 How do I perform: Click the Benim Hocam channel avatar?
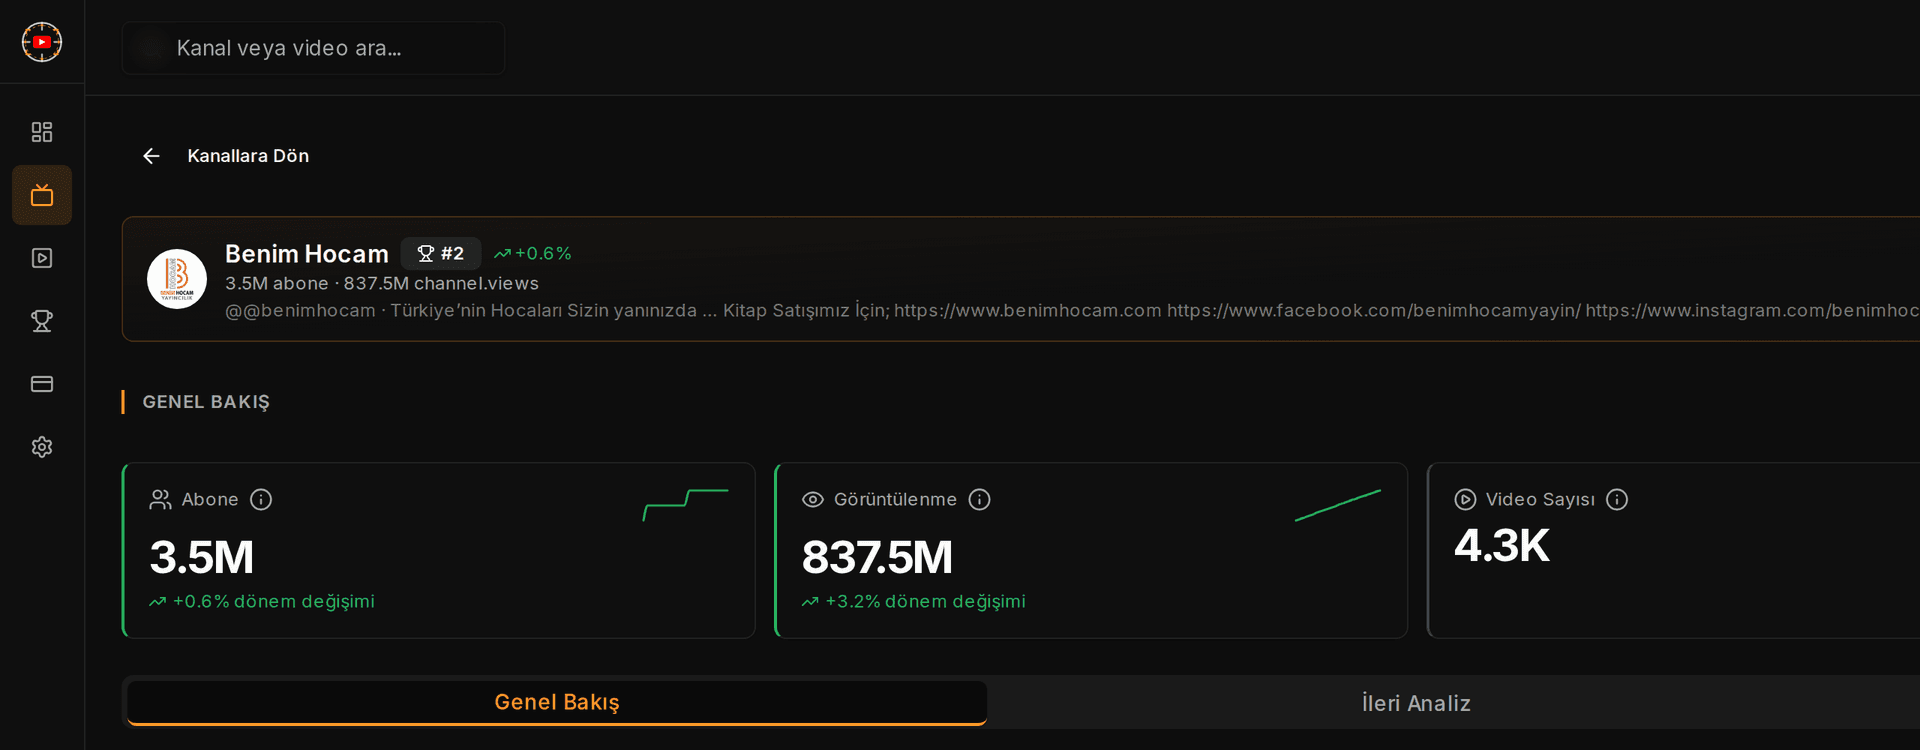pos(177,279)
